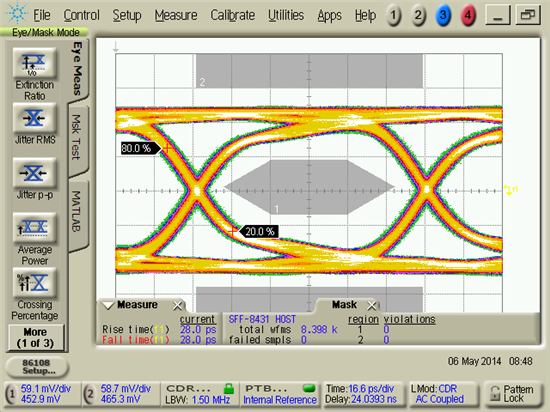Open the Apps menu
This screenshot has width=550, height=412.
tap(329, 15)
